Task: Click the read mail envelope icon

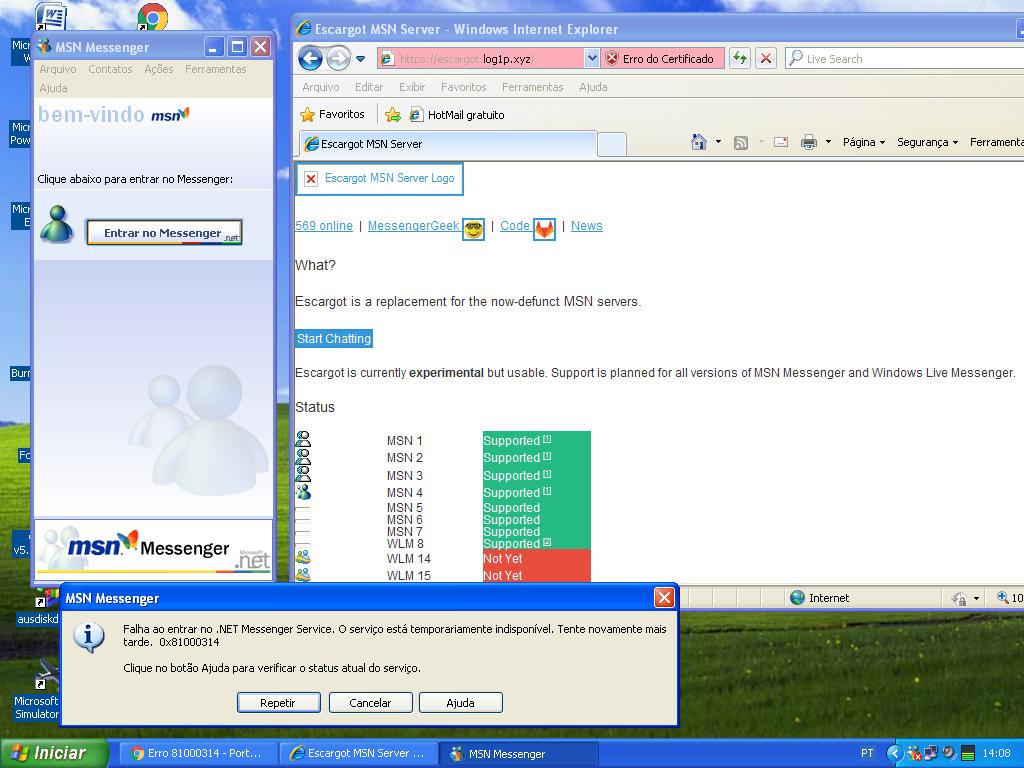Action: pyautogui.click(x=780, y=142)
